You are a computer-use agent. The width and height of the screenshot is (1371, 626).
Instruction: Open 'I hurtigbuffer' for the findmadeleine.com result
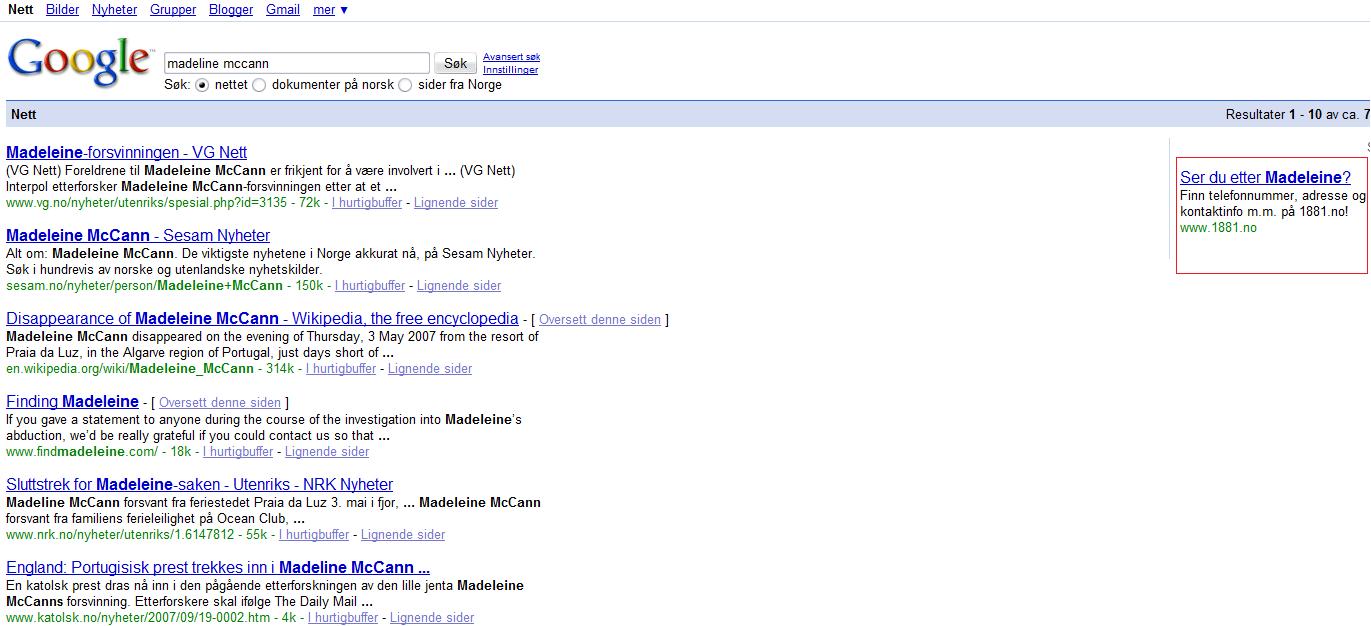point(238,452)
